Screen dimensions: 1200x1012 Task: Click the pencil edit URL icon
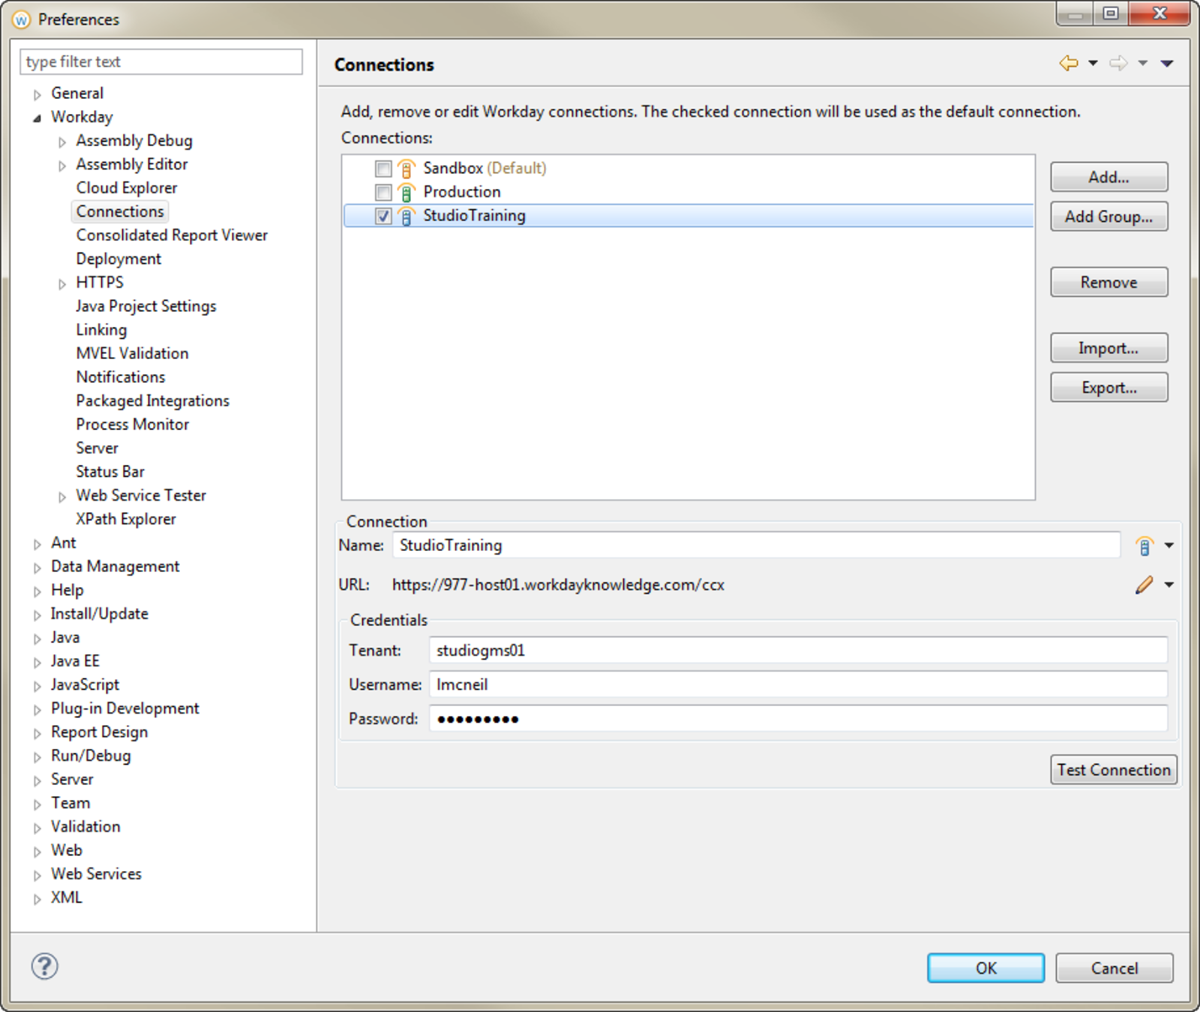tap(1145, 585)
